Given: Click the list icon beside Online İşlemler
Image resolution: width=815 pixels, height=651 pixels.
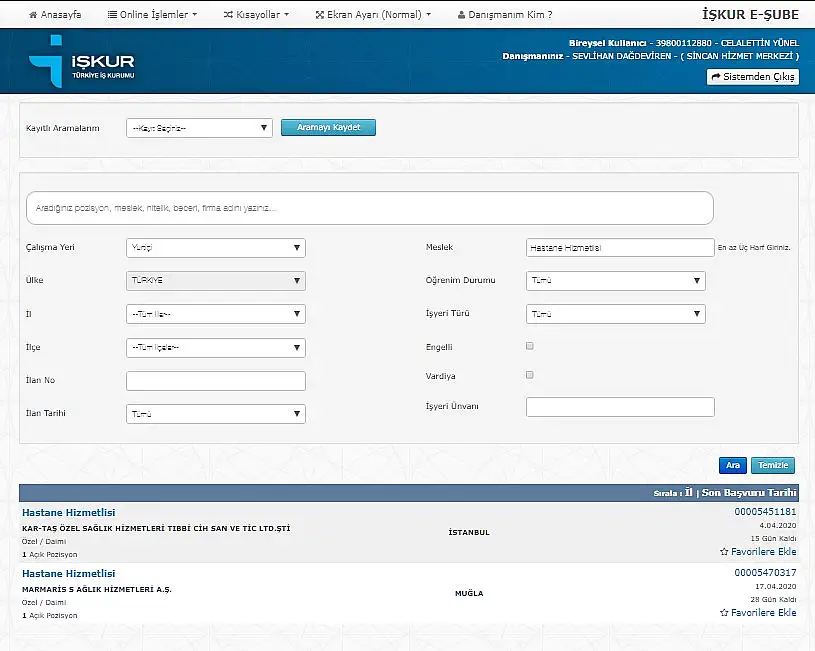Looking at the screenshot, I should tap(112, 15).
